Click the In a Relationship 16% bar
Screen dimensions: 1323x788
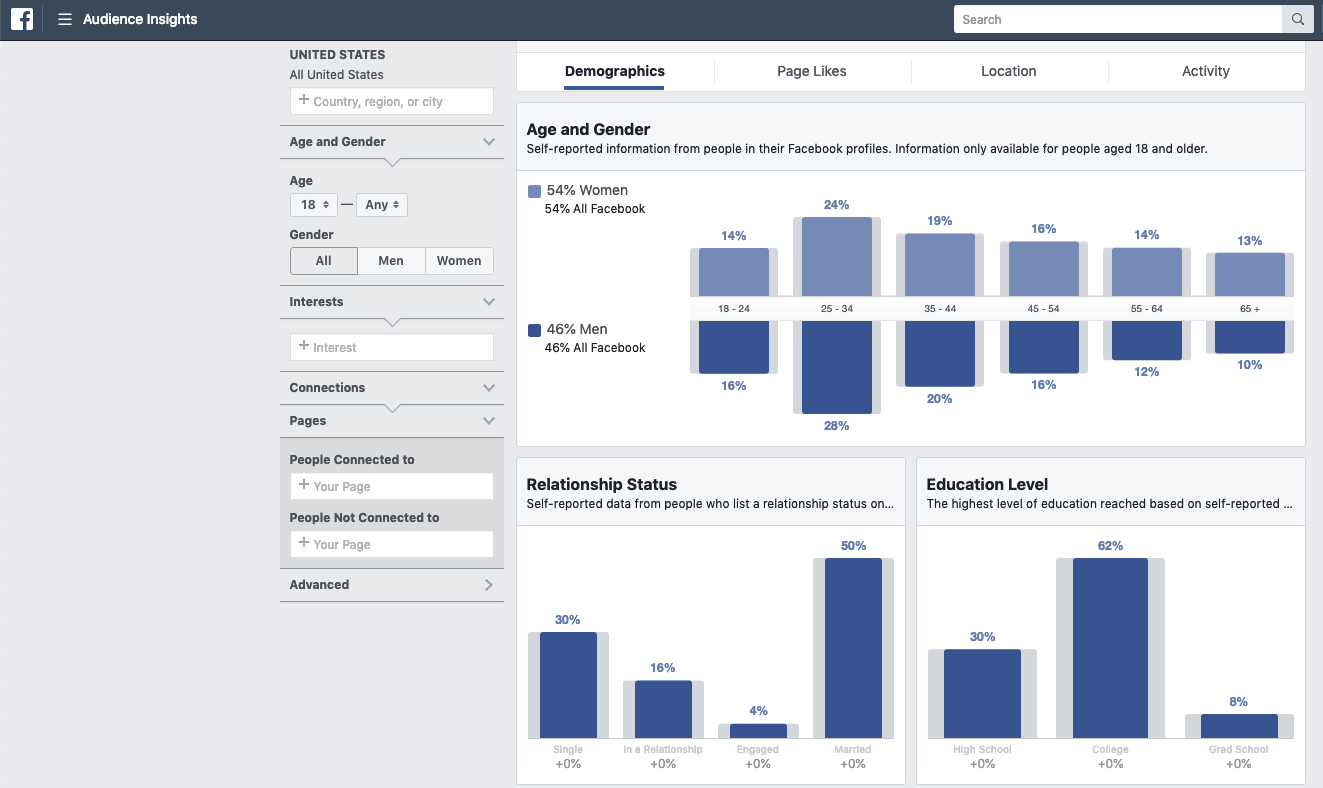[x=663, y=710]
